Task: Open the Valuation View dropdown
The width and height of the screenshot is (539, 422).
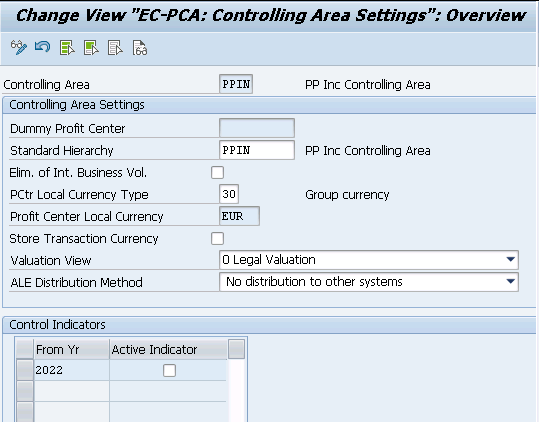Action: point(511,260)
